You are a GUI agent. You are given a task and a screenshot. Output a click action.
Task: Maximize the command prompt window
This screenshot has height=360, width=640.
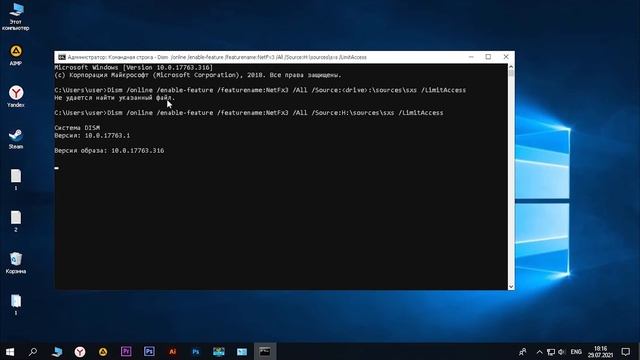click(x=488, y=57)
